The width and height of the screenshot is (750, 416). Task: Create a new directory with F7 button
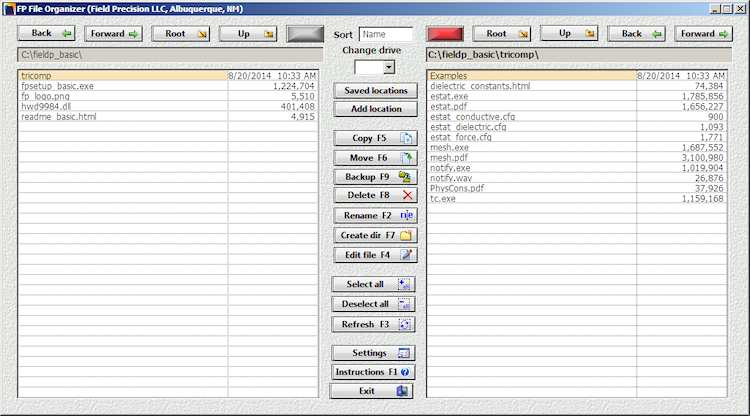pos(373,235)
